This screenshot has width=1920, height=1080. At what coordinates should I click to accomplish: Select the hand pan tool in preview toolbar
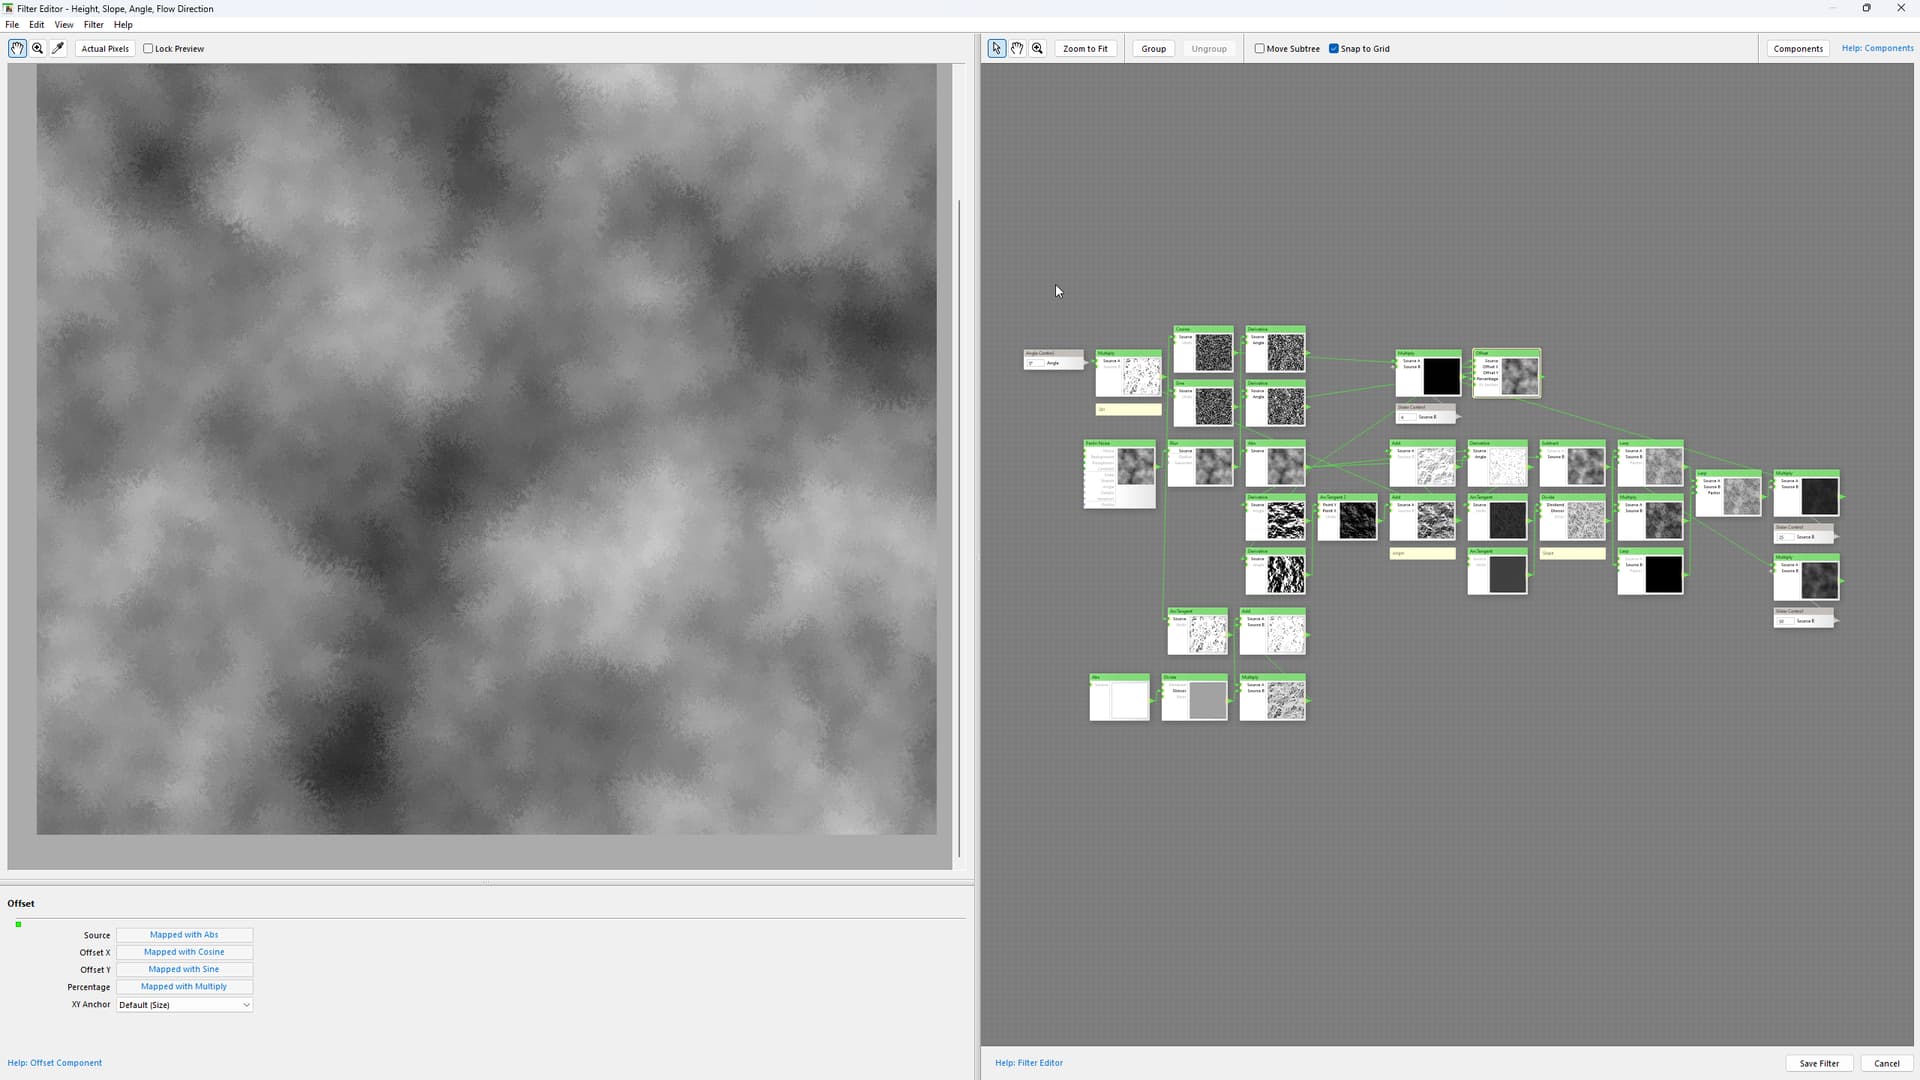17,48
